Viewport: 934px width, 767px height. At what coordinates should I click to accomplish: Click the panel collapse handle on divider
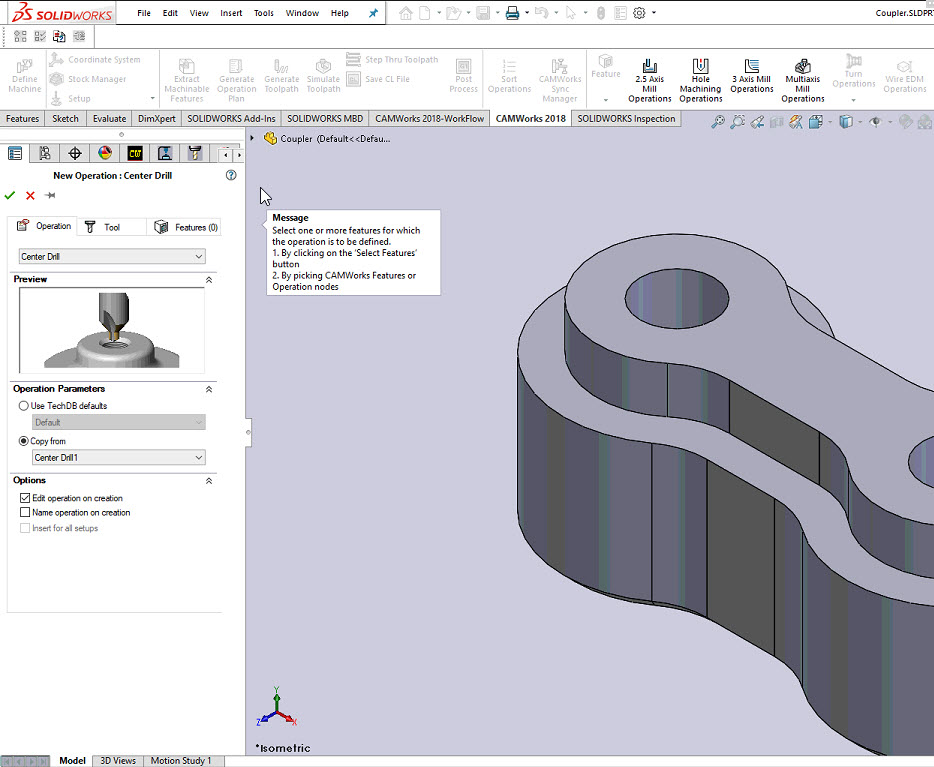click(x=248, y=432)
